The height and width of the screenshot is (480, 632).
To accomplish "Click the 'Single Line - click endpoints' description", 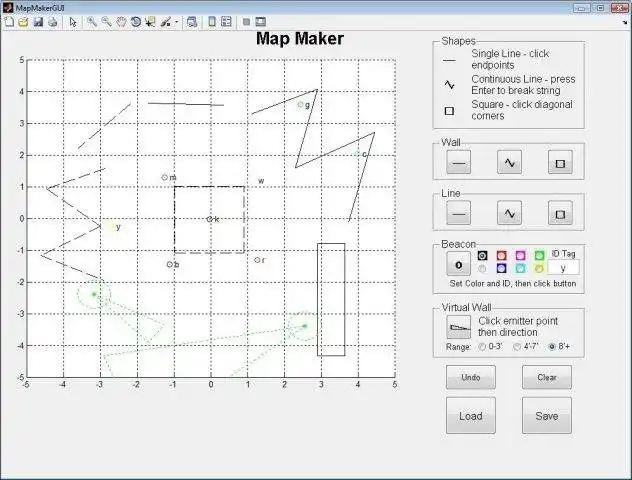I will (510, 59).
